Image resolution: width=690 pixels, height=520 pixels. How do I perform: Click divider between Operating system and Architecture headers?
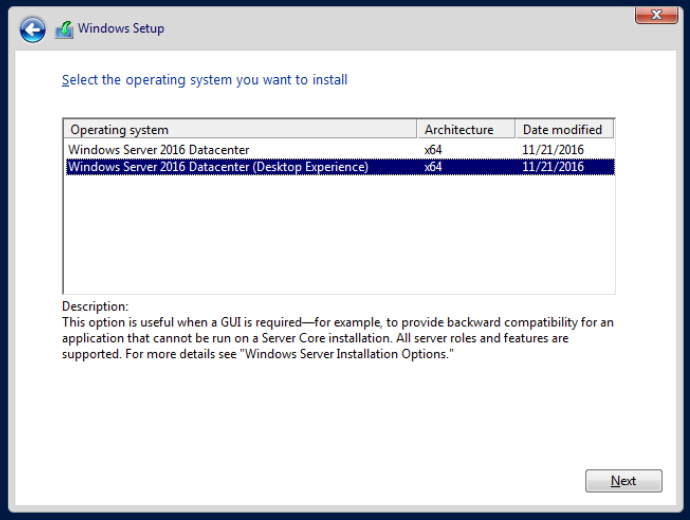pos(417,129)
